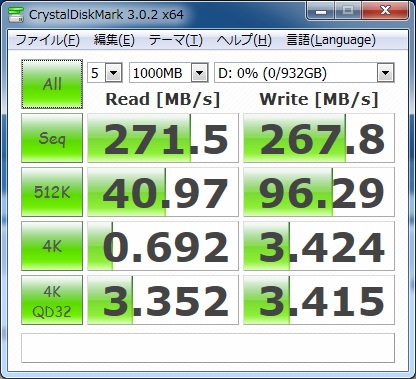Open the ファイル(F) menu
Image resolution: width=416 pixels, height=379 pixels.
(47, 40)
